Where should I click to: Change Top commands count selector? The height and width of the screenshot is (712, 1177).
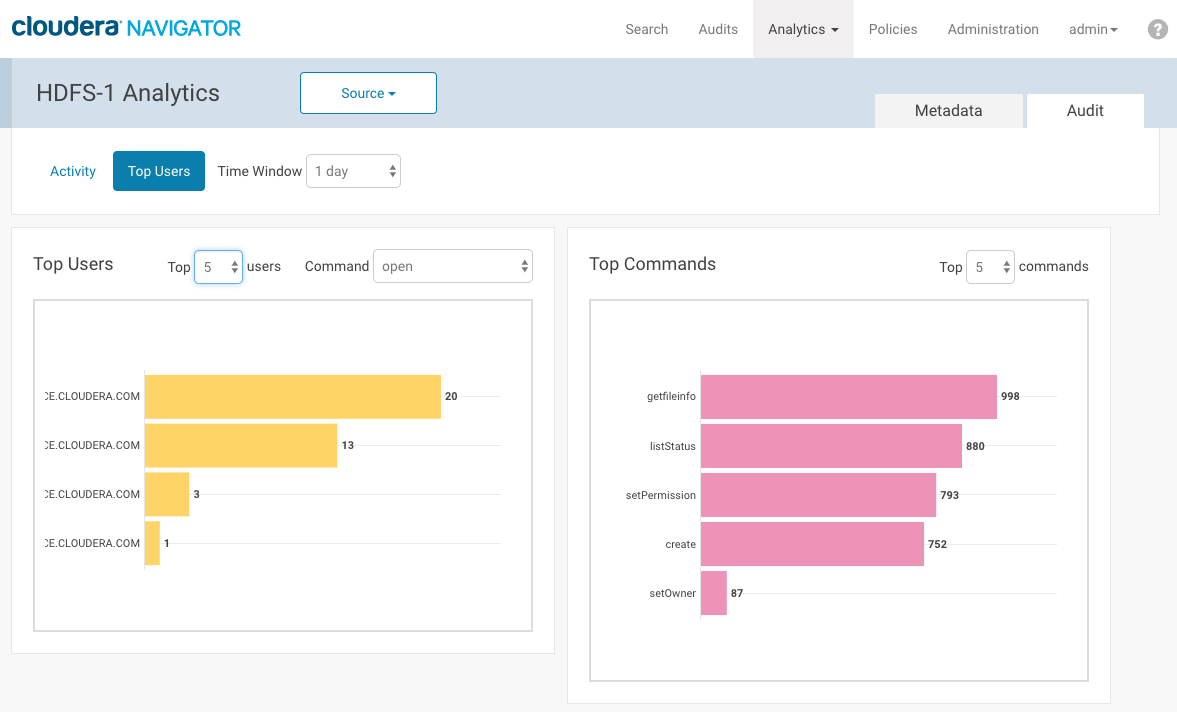click(990, 267)
